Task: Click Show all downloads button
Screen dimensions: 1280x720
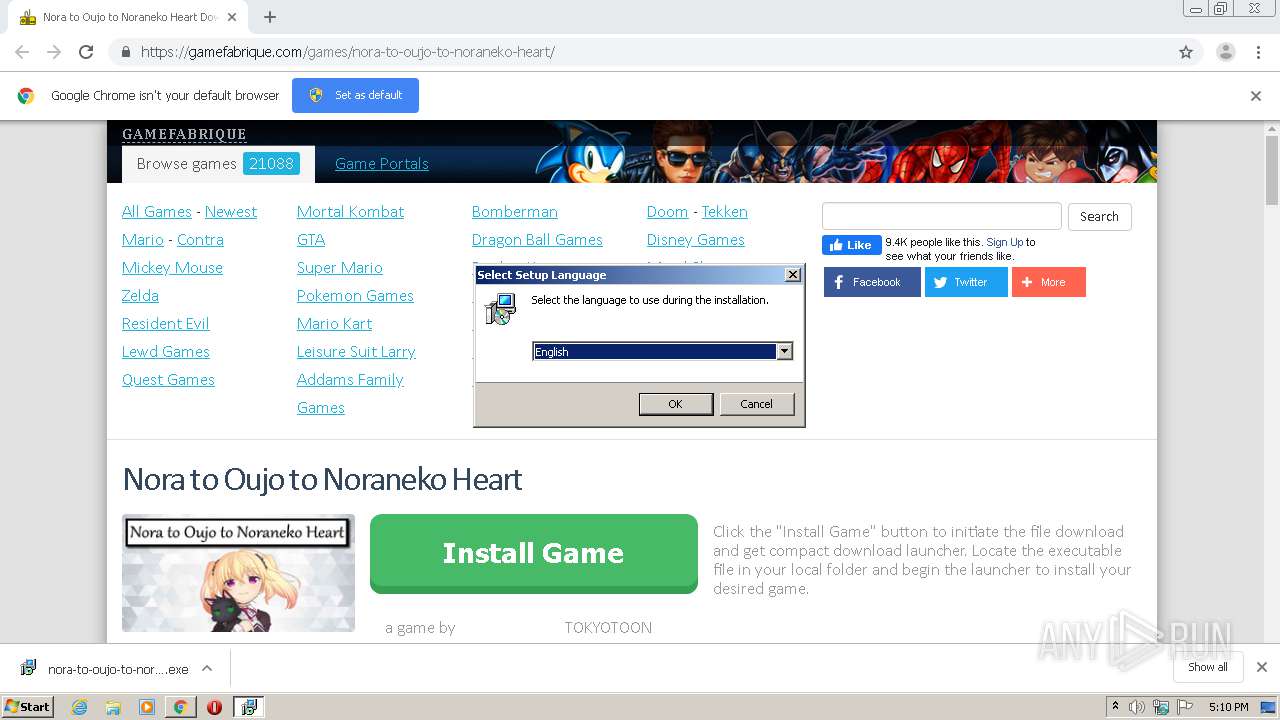Action: point(1208,667)
